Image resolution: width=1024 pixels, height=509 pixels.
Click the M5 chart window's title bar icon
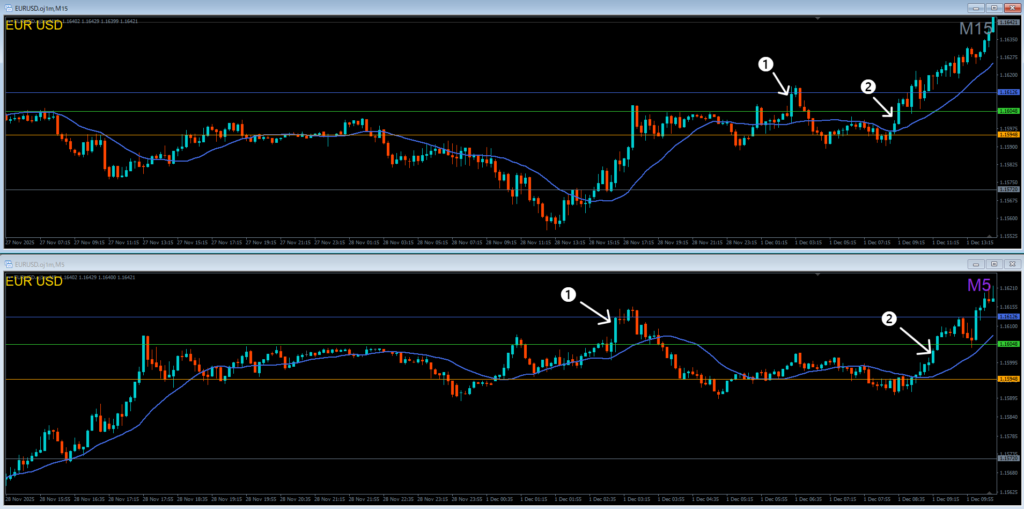point(9,263)
